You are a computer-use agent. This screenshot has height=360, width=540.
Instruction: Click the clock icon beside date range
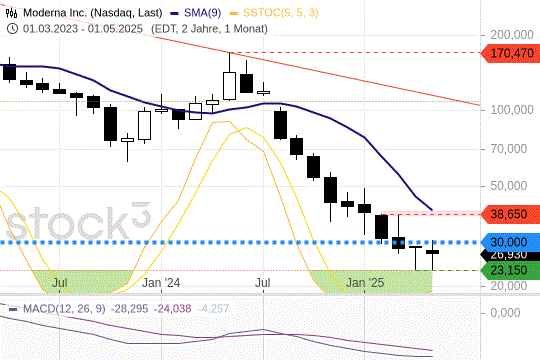(x=12, y=29)
